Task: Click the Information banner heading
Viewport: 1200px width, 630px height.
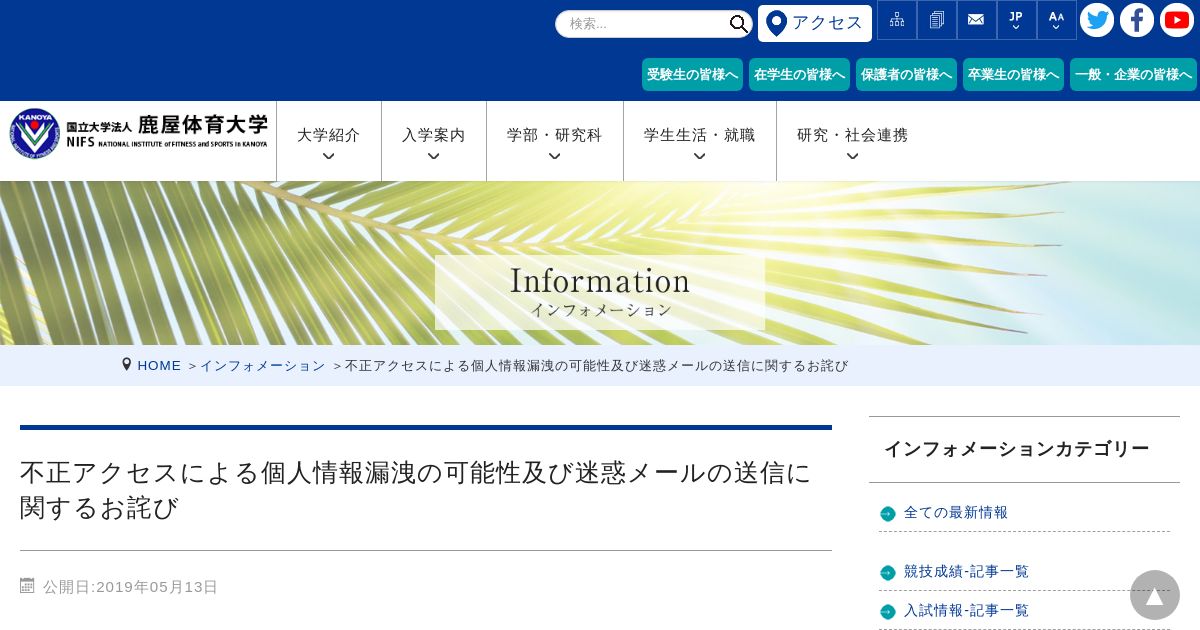Action: click(600, 281)
